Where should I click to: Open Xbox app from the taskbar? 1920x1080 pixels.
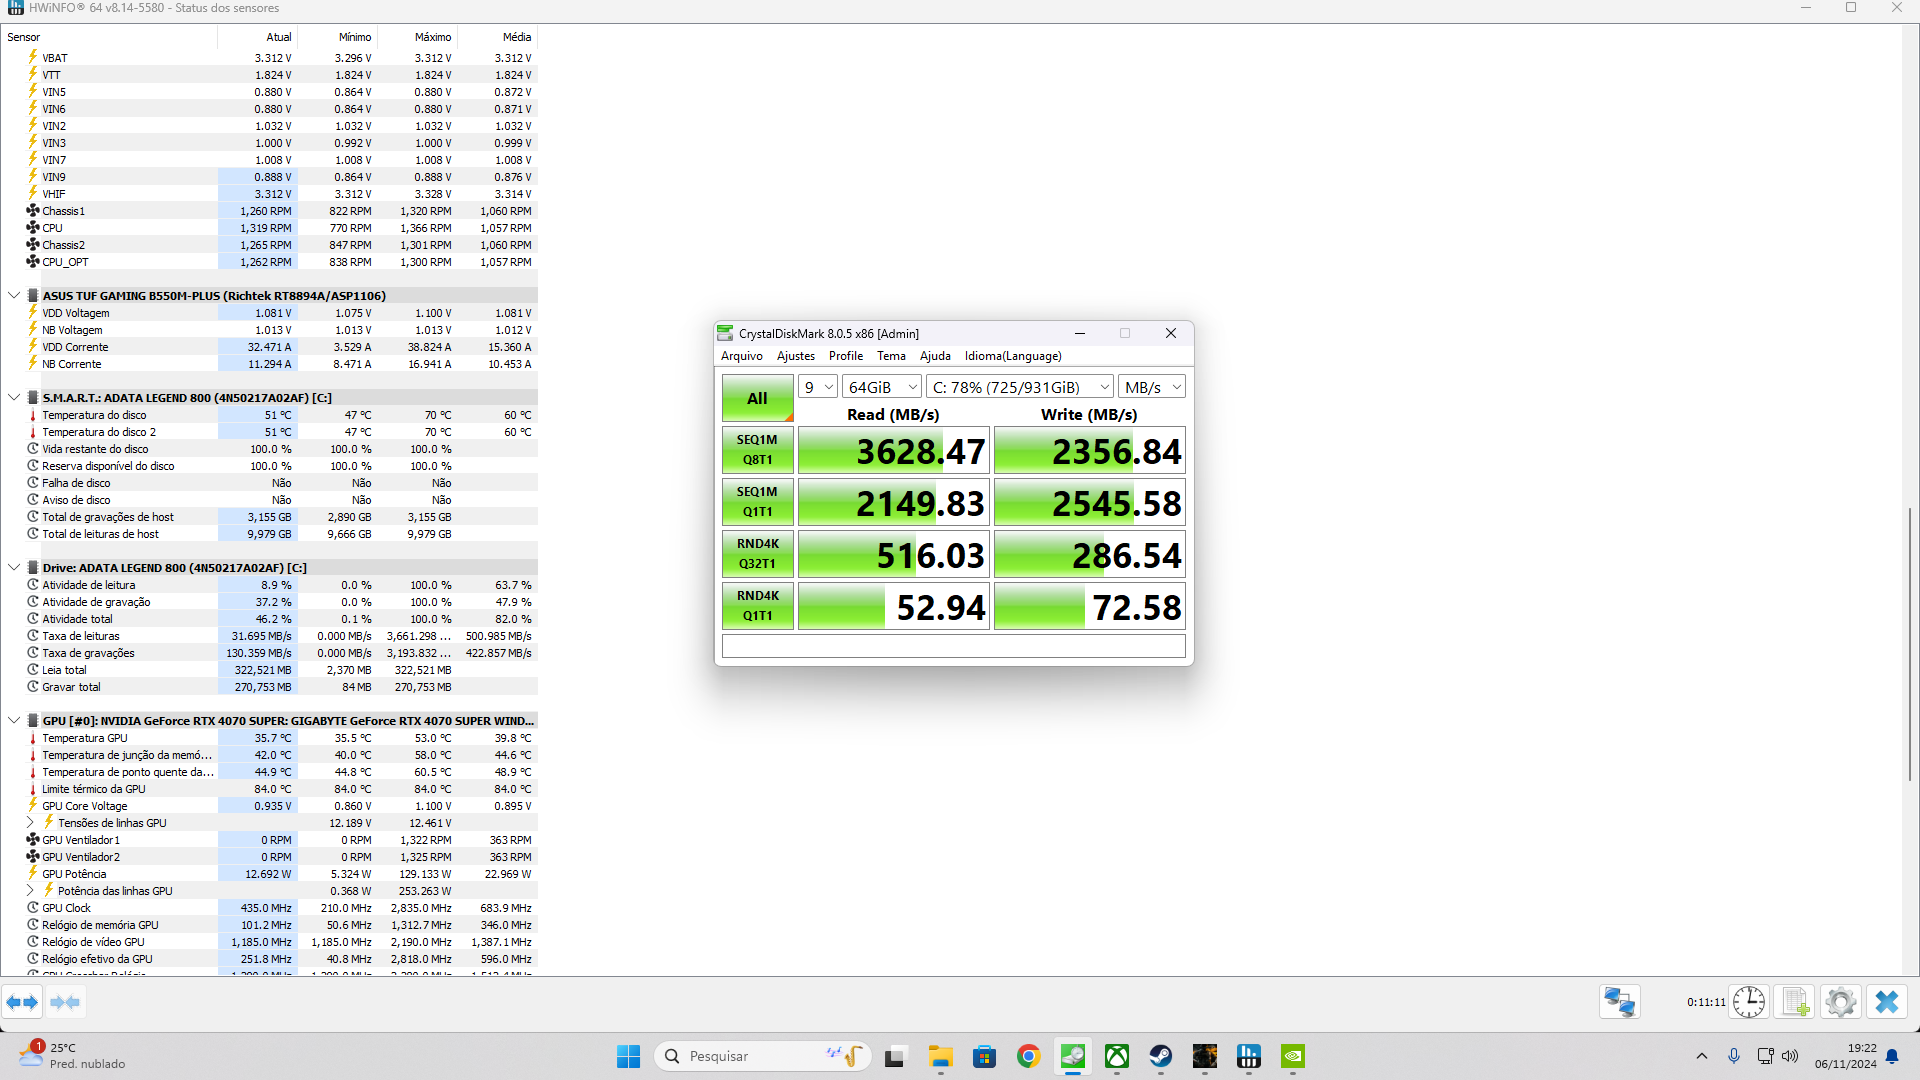coord(1117,1056)
